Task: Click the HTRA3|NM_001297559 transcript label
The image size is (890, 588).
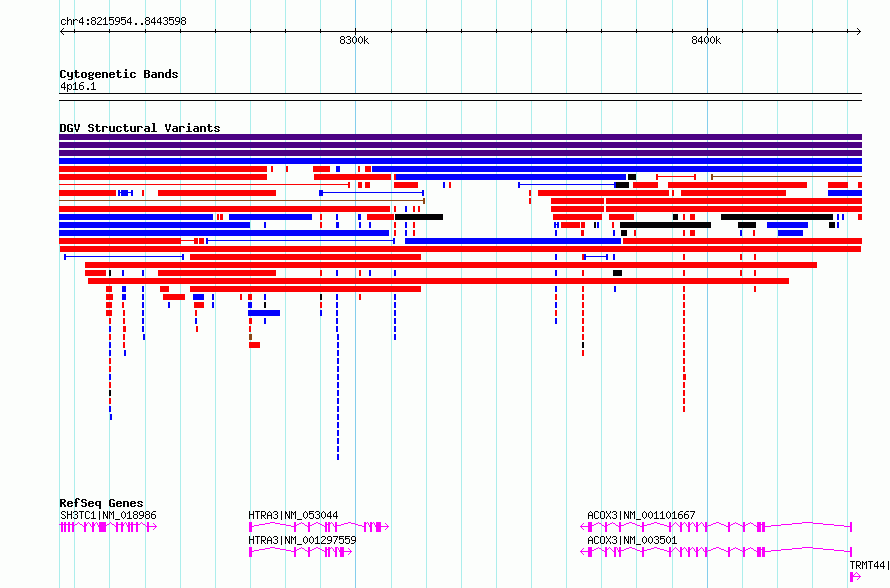Action: tap(302, 540)
